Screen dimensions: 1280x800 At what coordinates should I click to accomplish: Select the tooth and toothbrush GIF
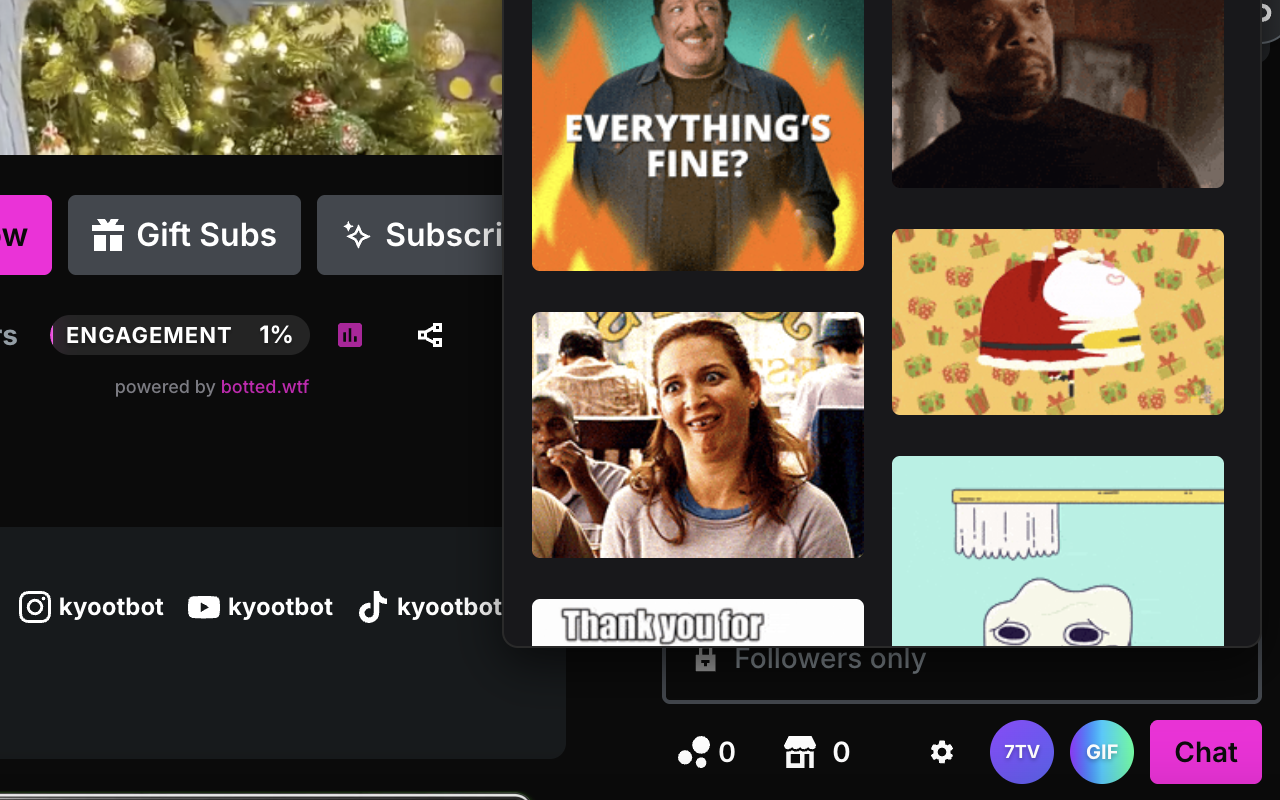click(x=1058, y=551)
